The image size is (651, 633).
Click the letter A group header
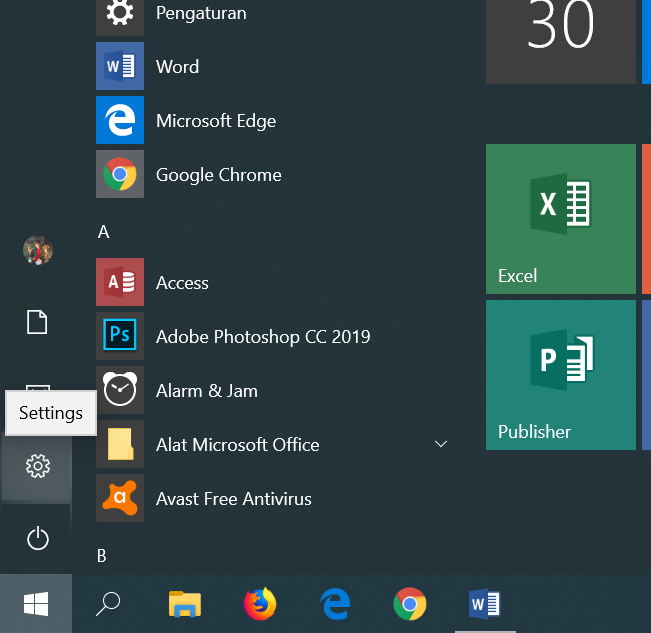pos(103,232)
